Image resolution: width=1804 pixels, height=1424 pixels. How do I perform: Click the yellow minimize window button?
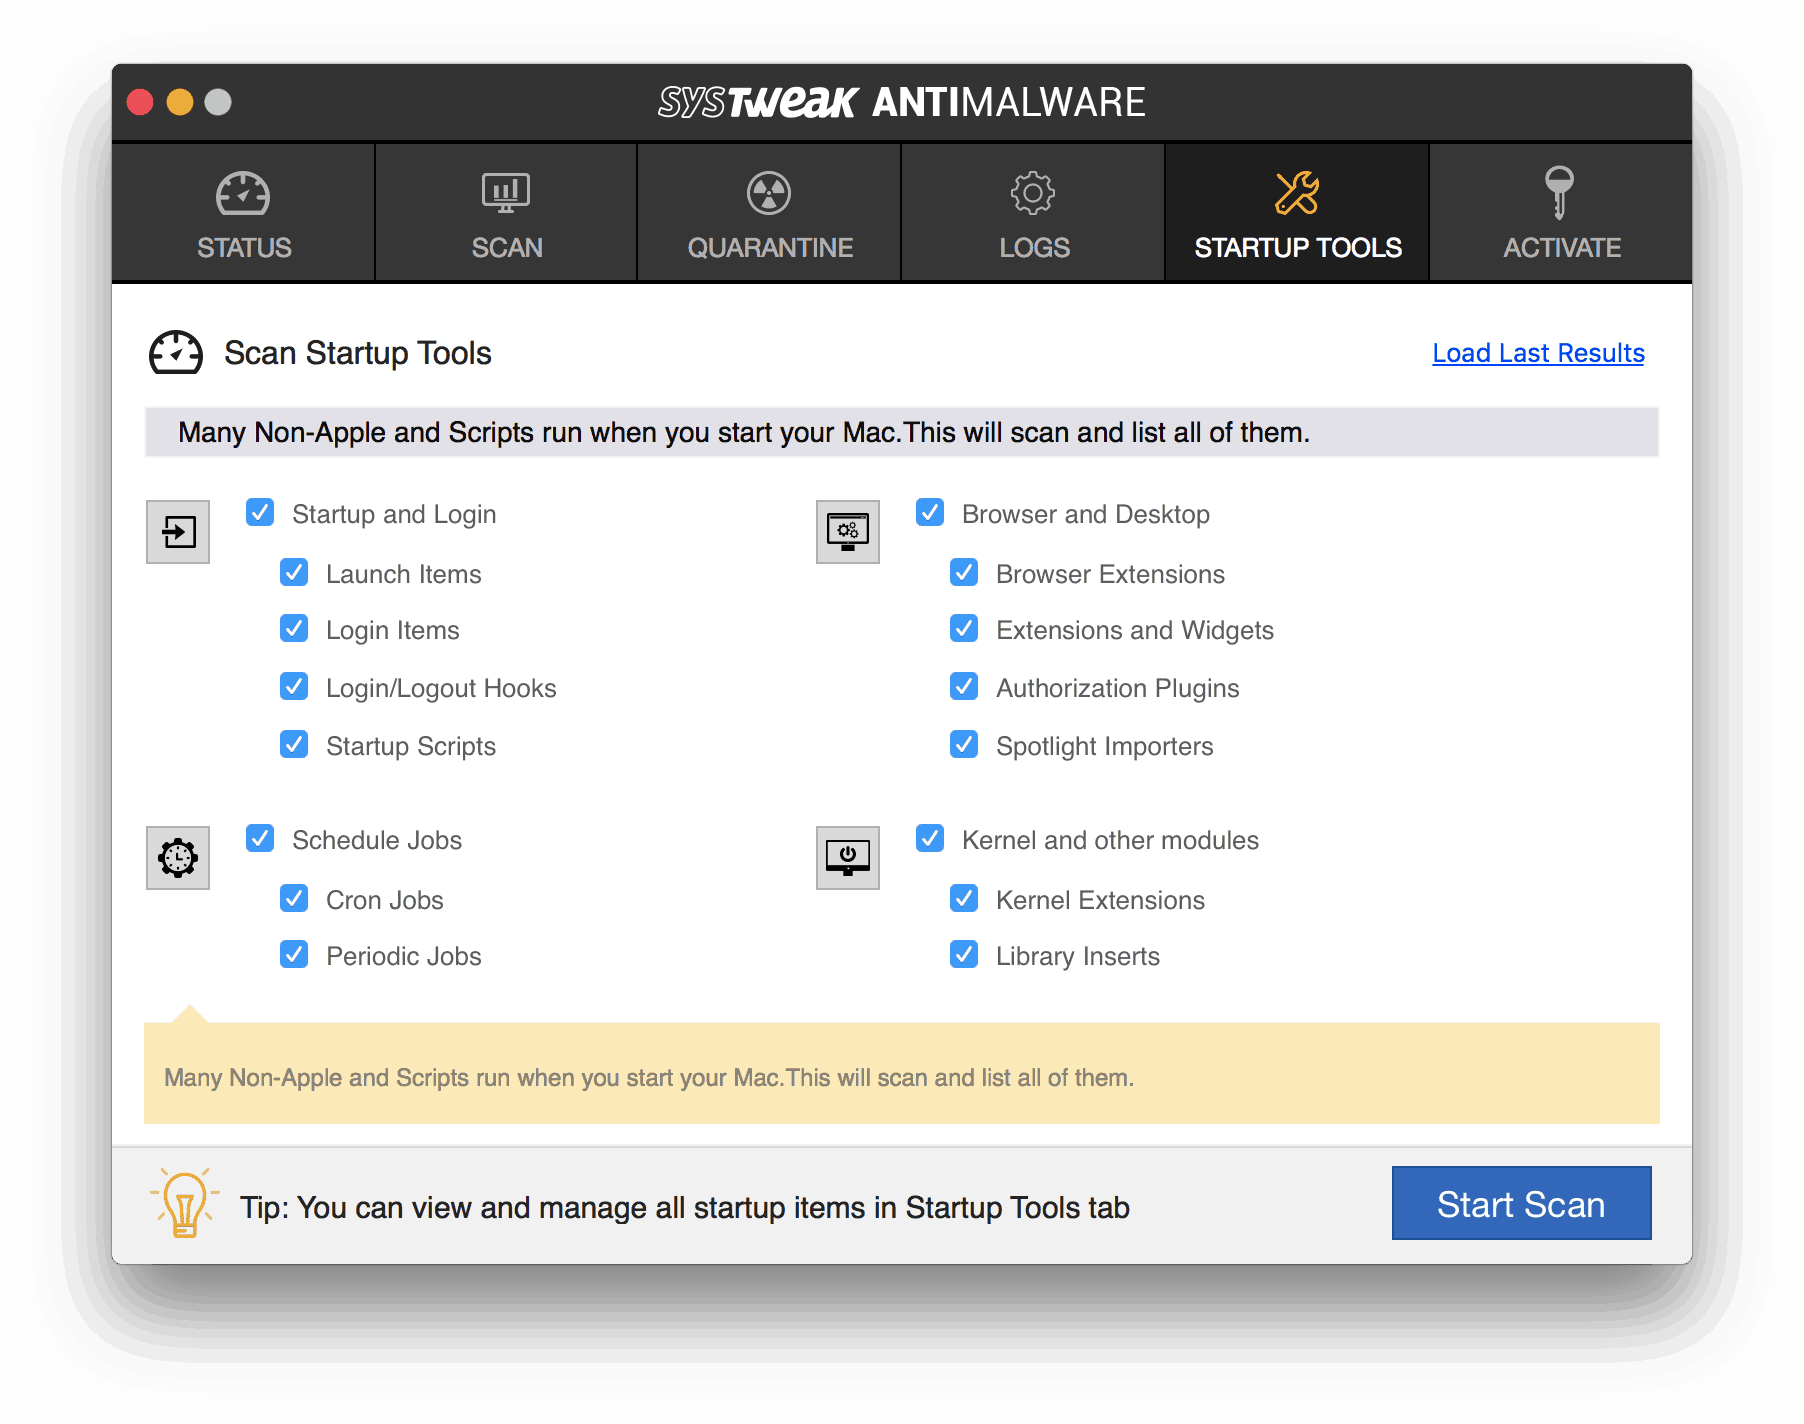pos(180,102)
